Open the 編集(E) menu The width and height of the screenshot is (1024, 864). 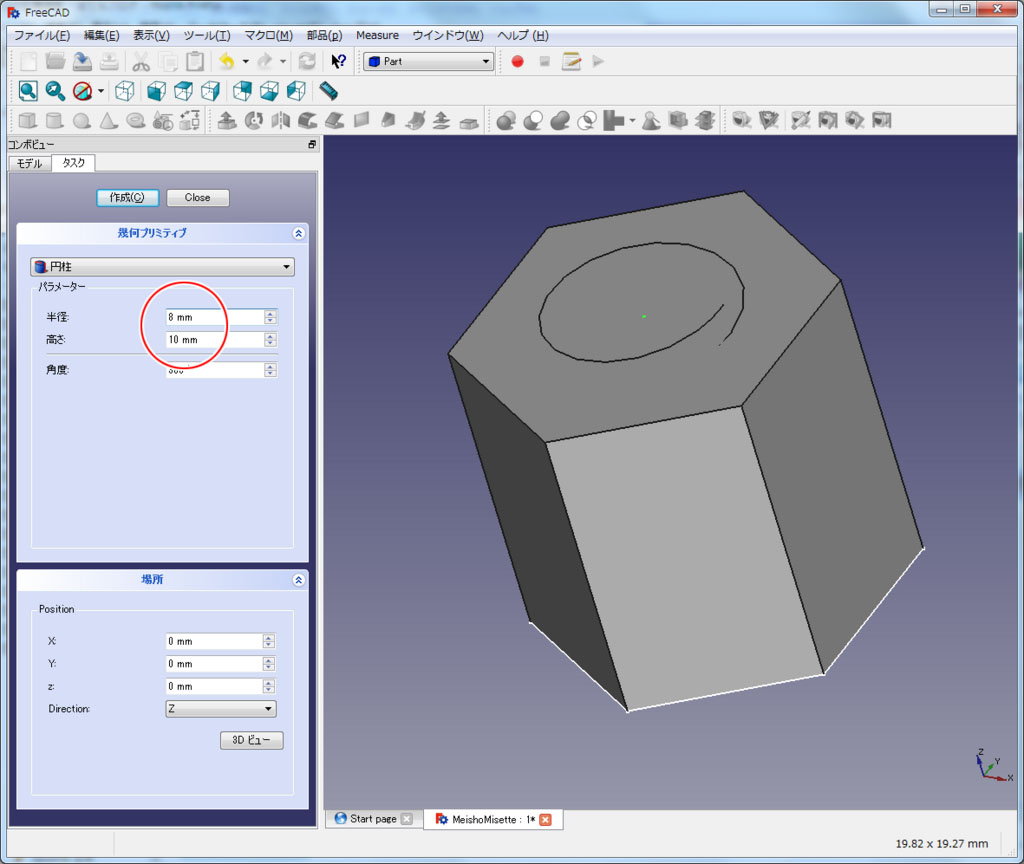101,35
